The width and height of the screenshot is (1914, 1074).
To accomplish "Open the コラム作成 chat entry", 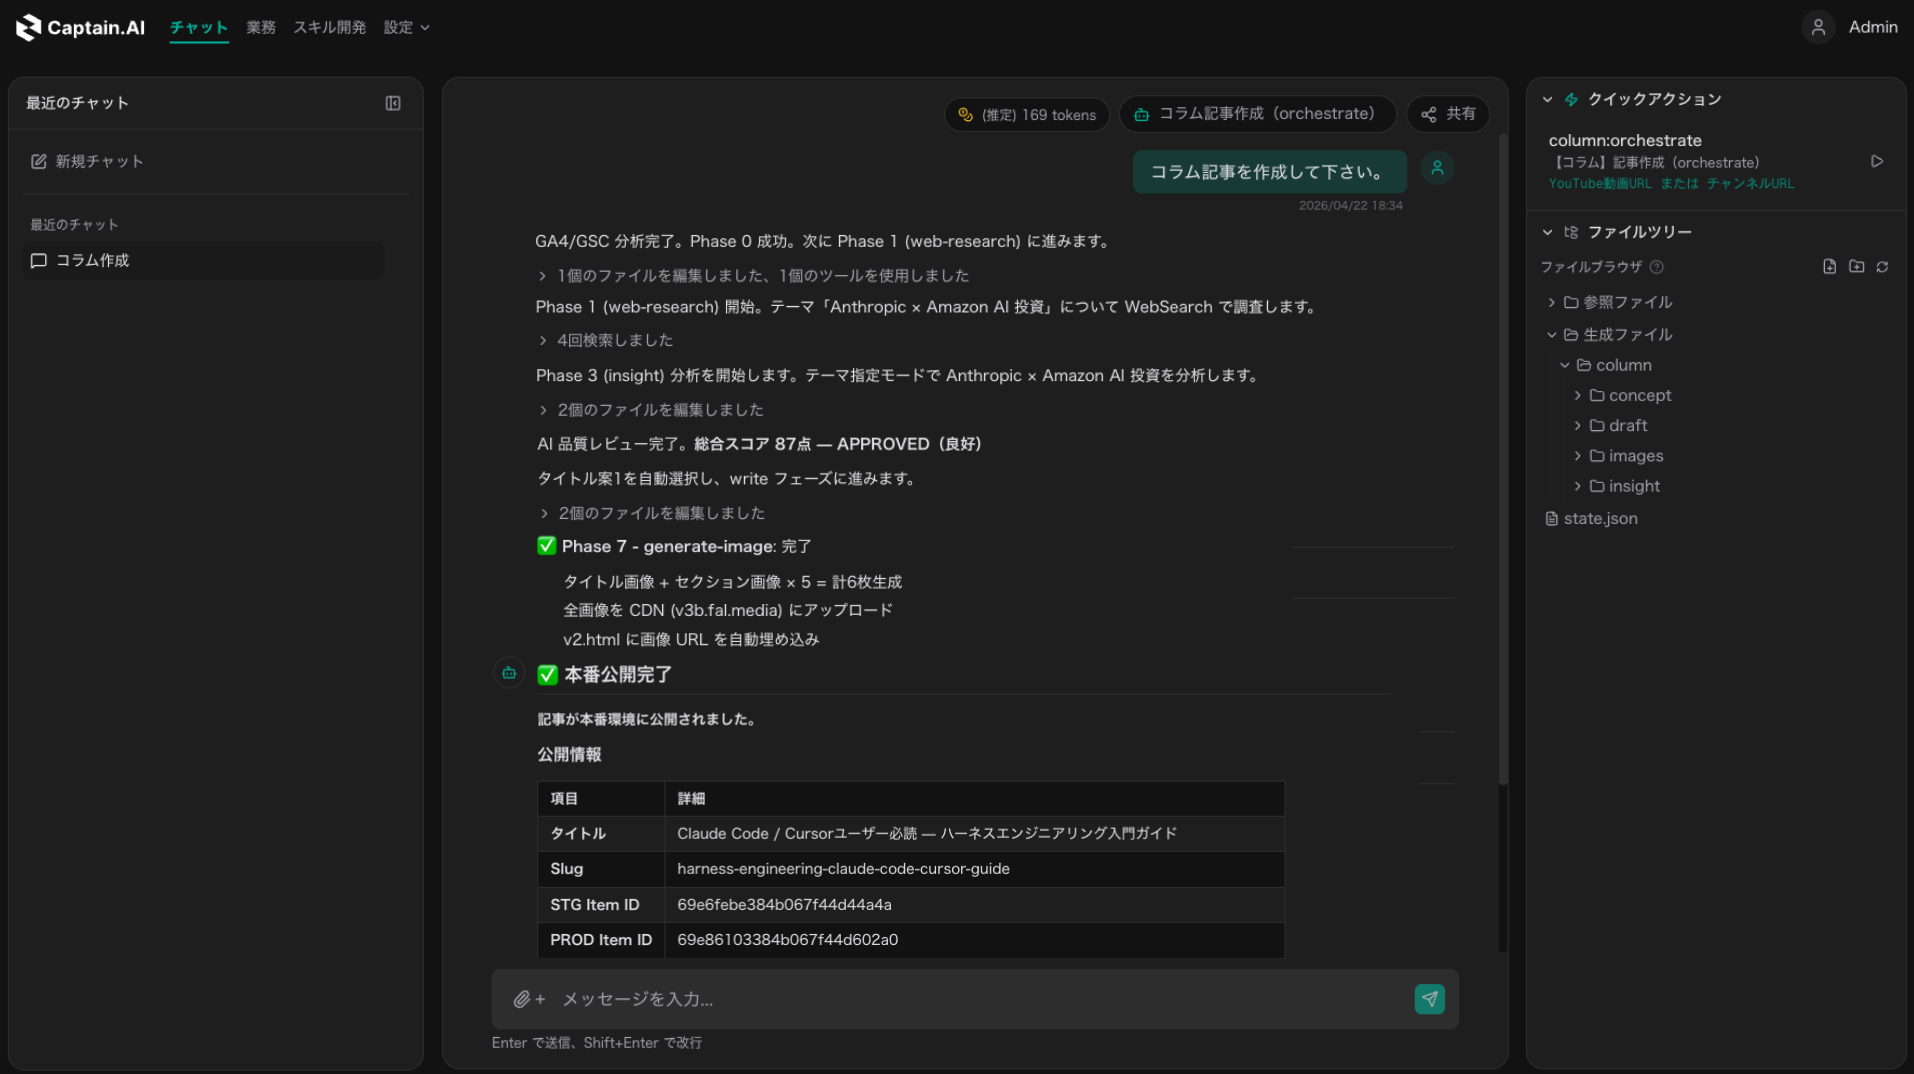I will coord(203,260).
